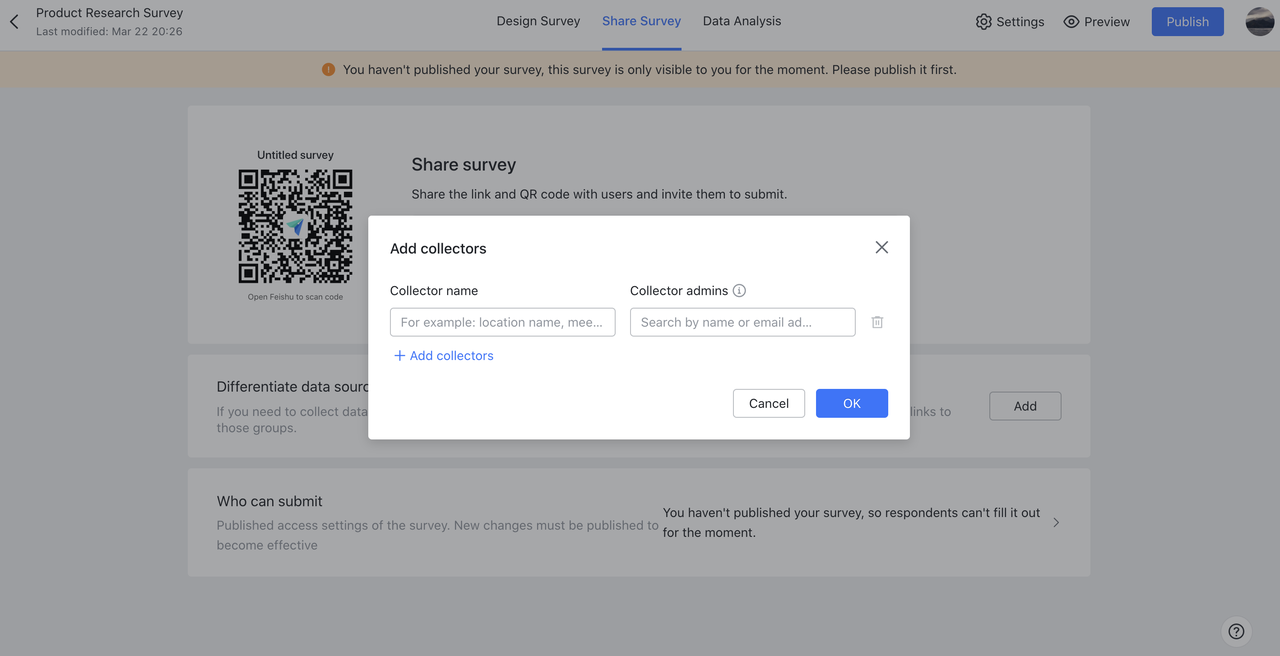Click the survey QR code
The image size is (1280, 656).
pyautogui.click(x=295, y=226)
